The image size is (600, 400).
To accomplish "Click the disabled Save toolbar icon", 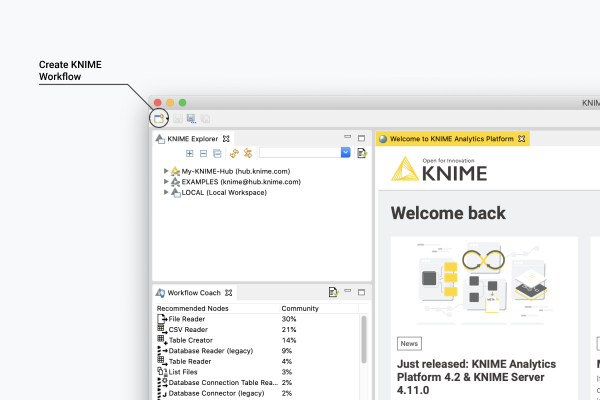I will tap(178, 119).
